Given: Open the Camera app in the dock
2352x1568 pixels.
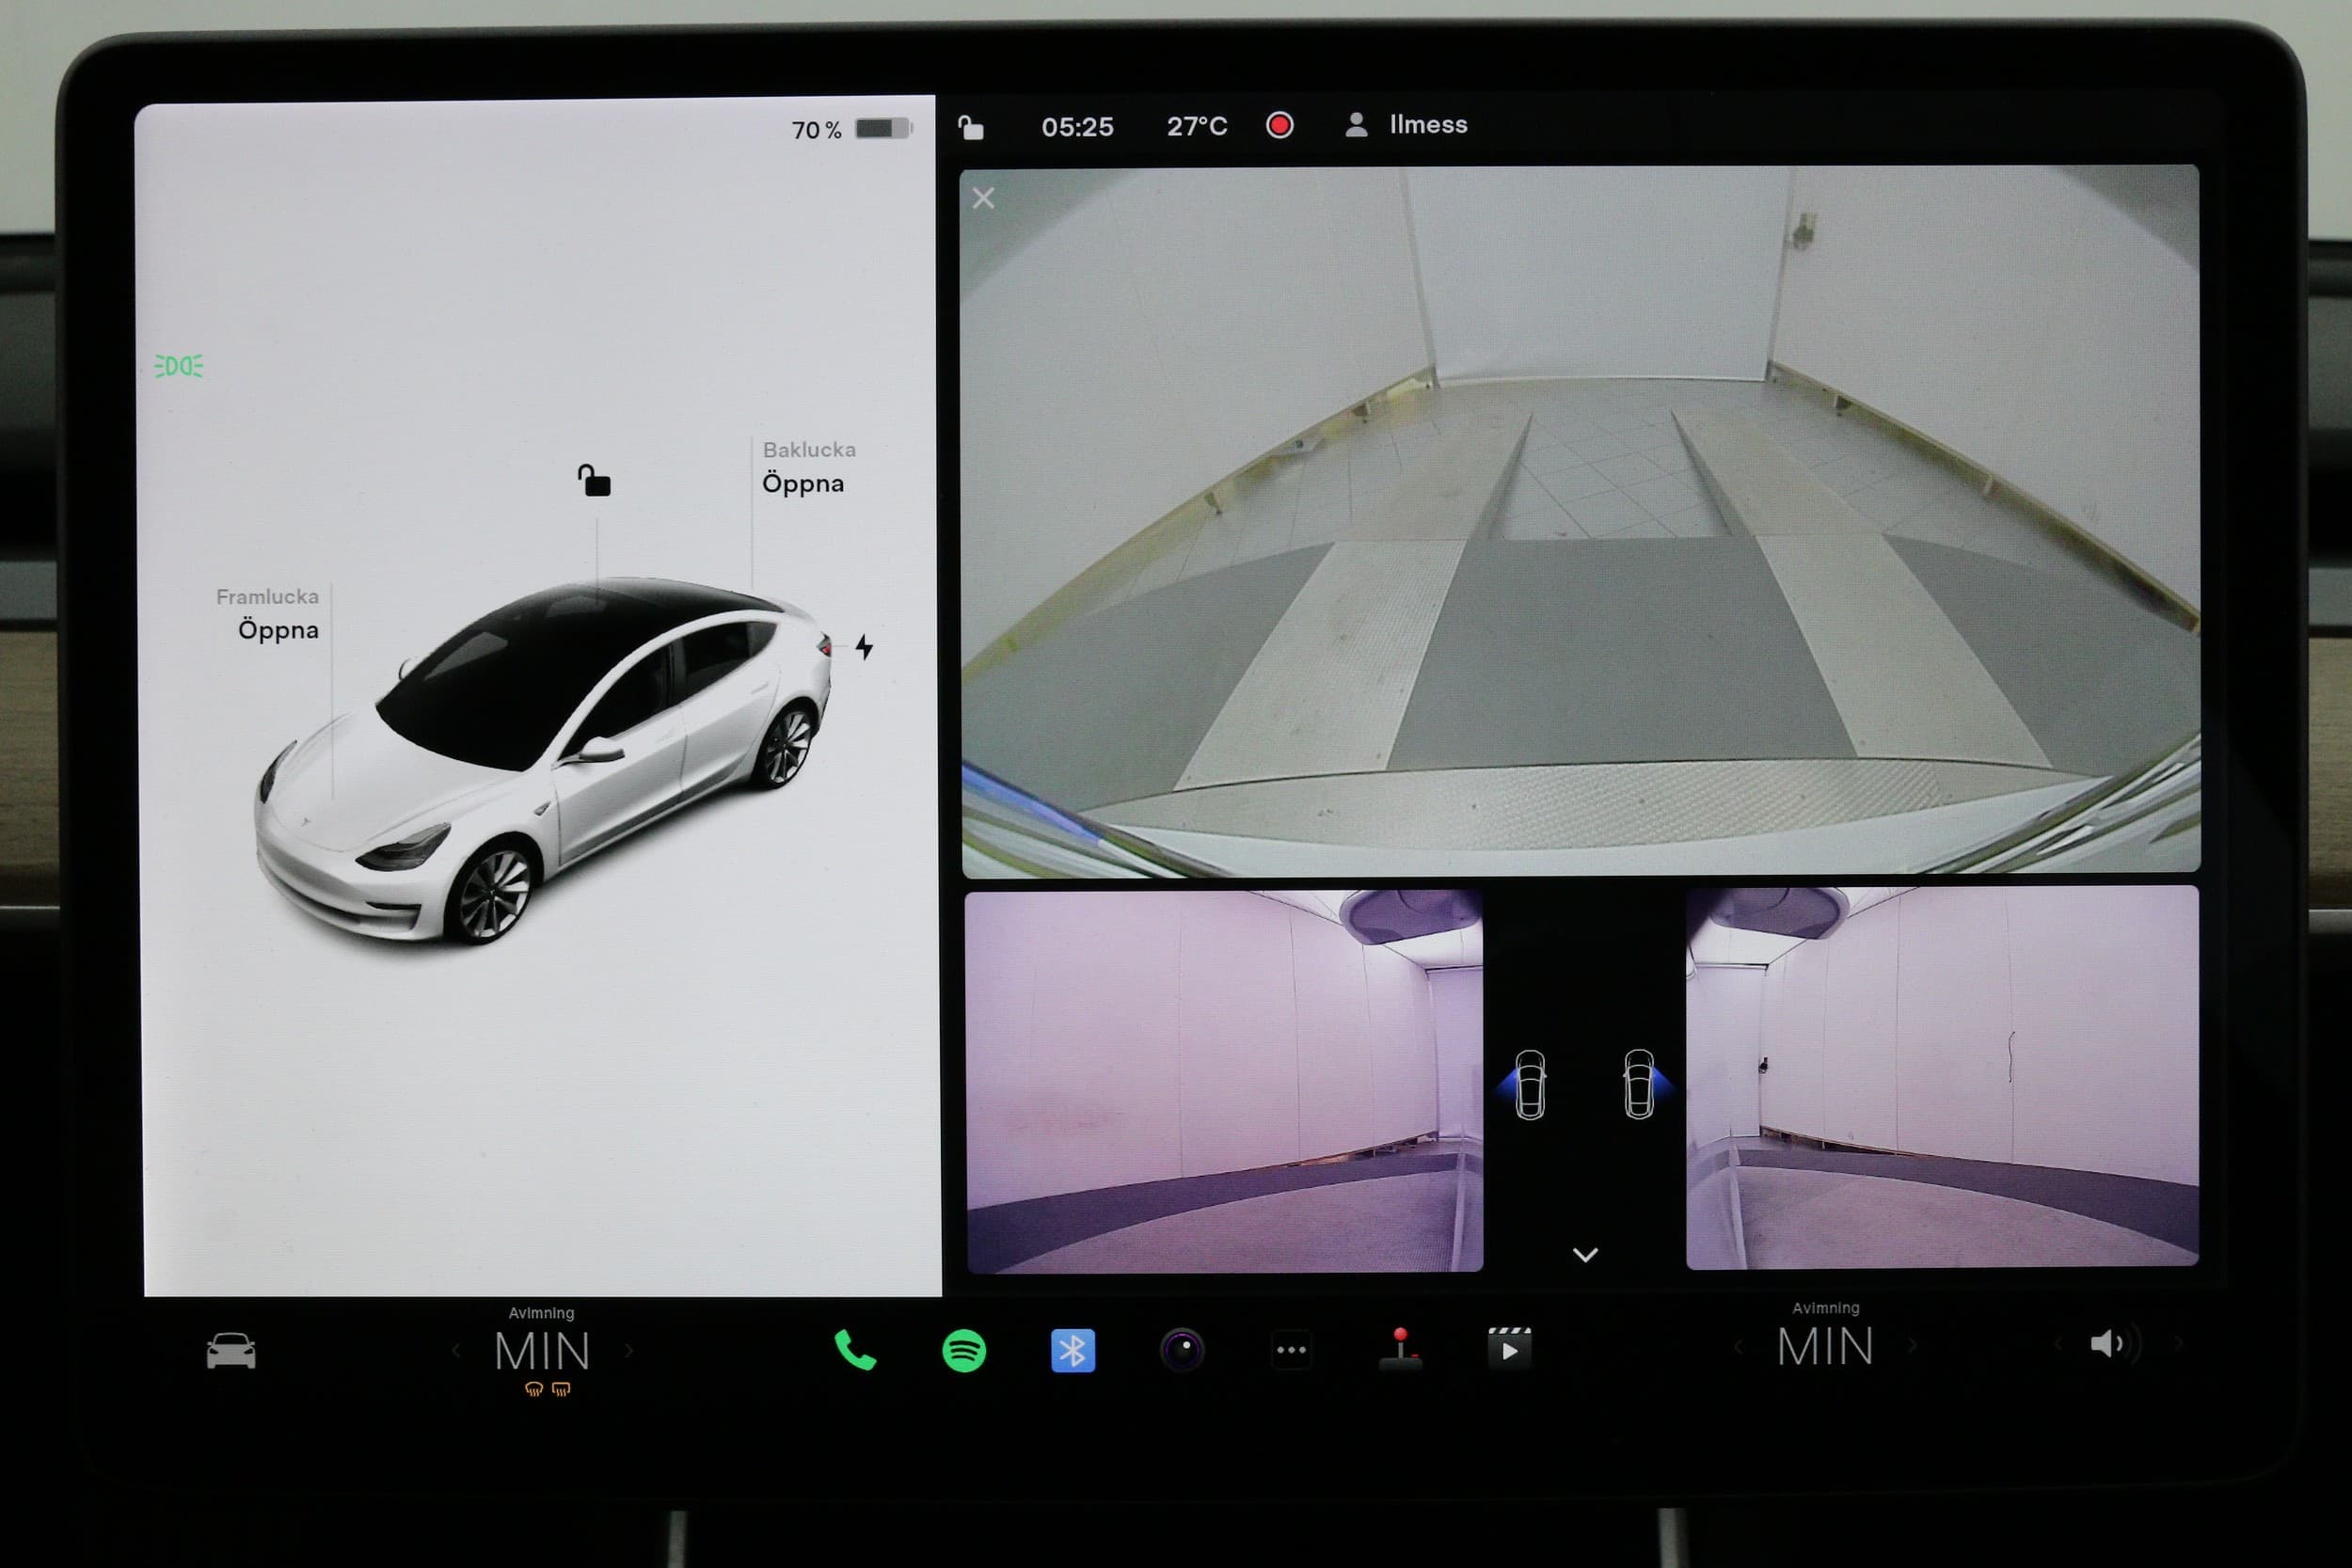Looking at the screenshot, I should pos(1182,1350).
